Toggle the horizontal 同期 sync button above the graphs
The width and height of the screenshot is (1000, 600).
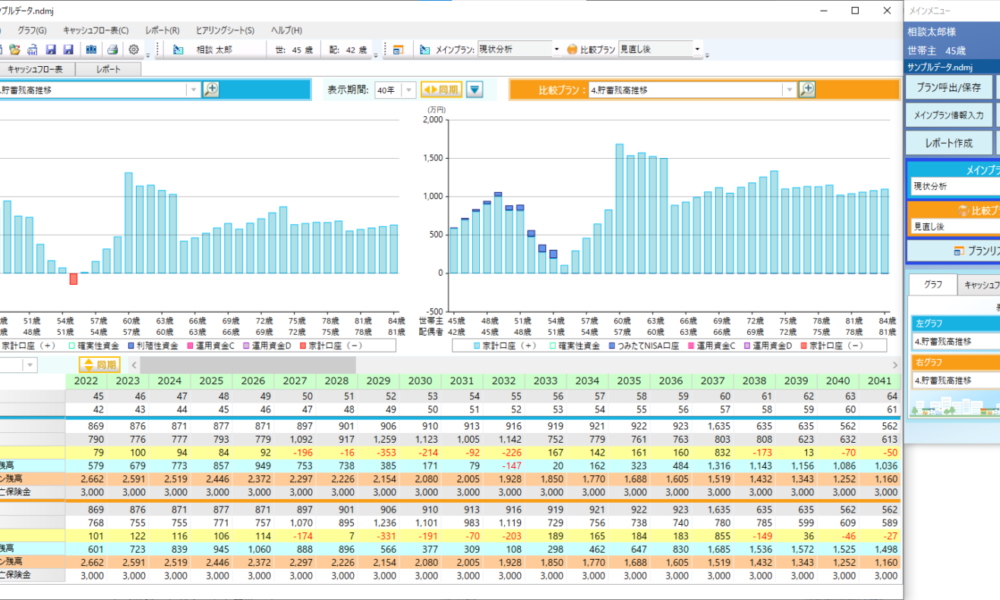point(441,89)
